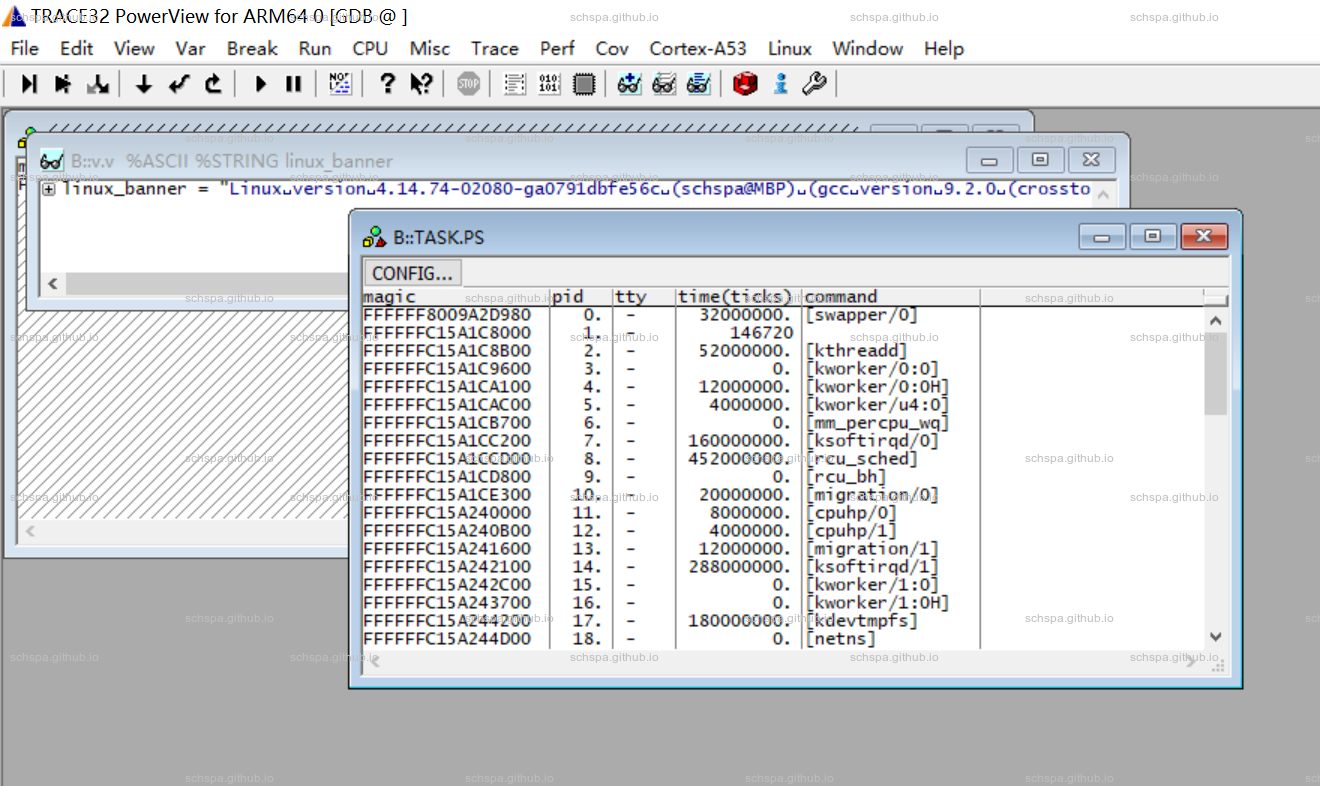This screenshot has height=786, width=1320.
Task: Open the breakpoint list icon
Action: coord(513,84)
